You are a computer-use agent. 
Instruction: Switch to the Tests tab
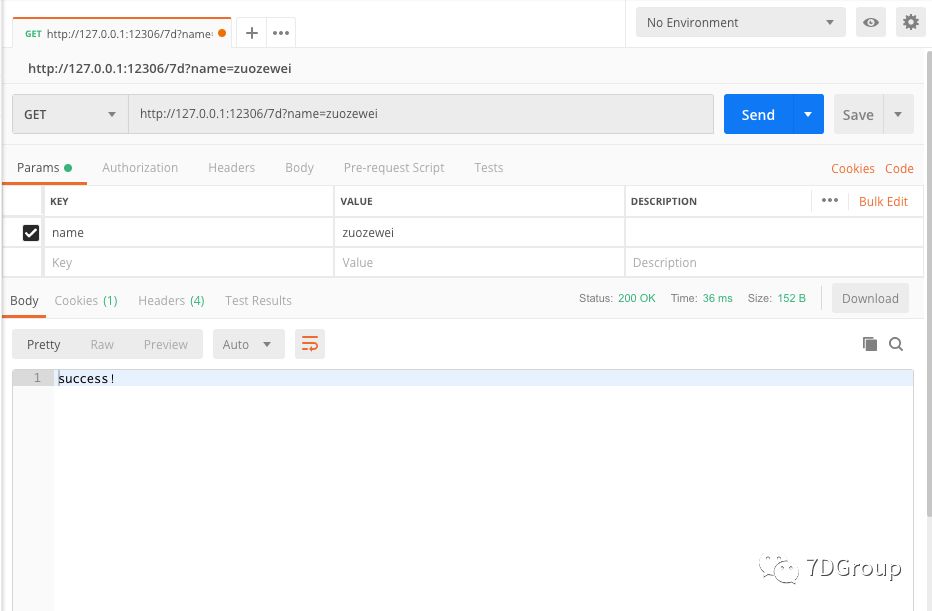pos(488,167)
